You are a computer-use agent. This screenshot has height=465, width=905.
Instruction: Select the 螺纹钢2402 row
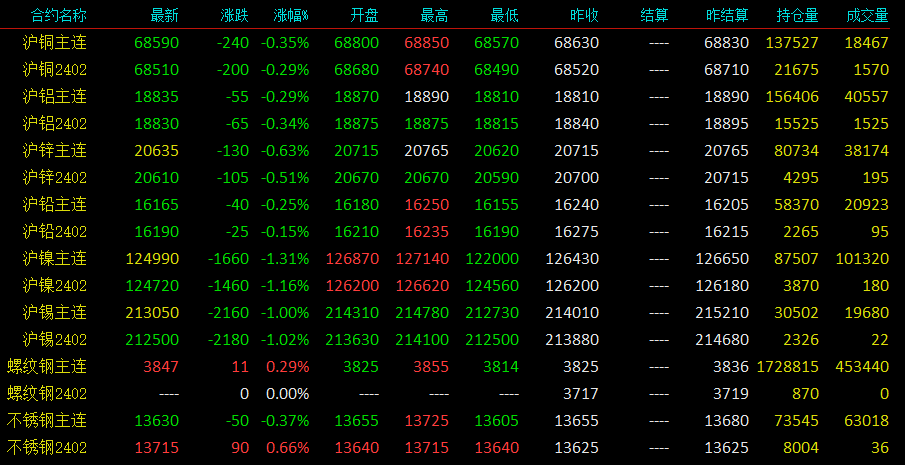click(x=452, y=393)
